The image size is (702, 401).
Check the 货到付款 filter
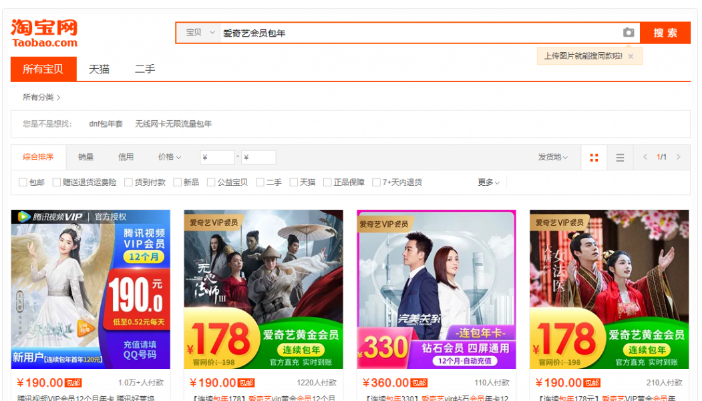point(128,182)
